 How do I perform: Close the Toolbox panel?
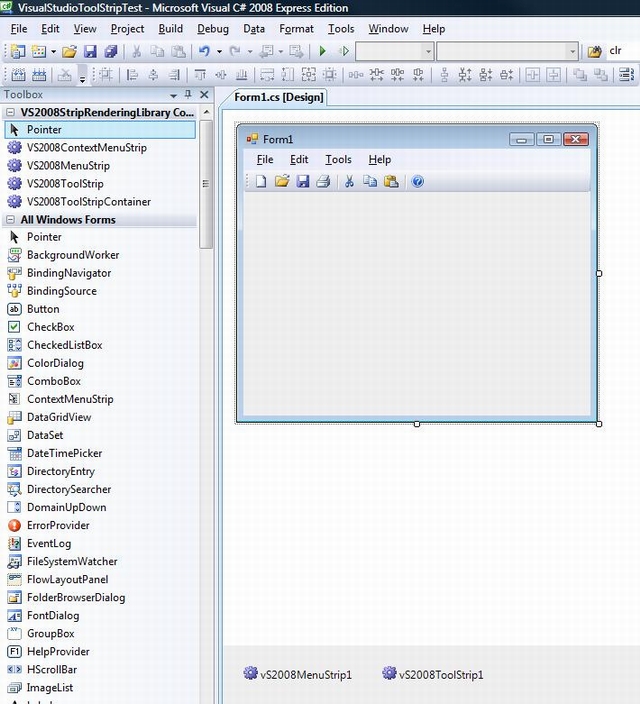point(204,94)
